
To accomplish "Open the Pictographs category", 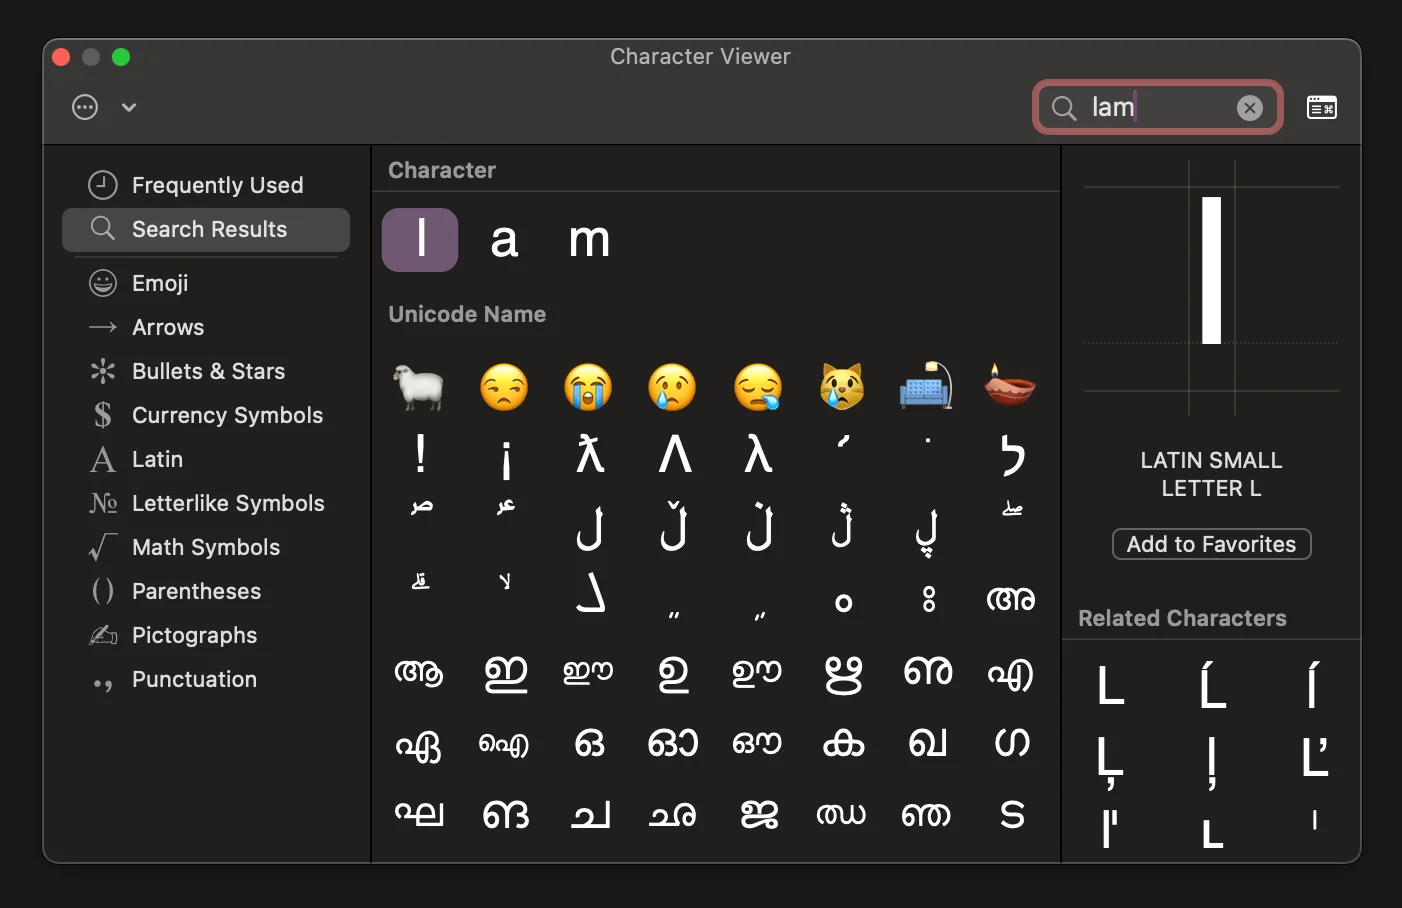I will (194, 635).
